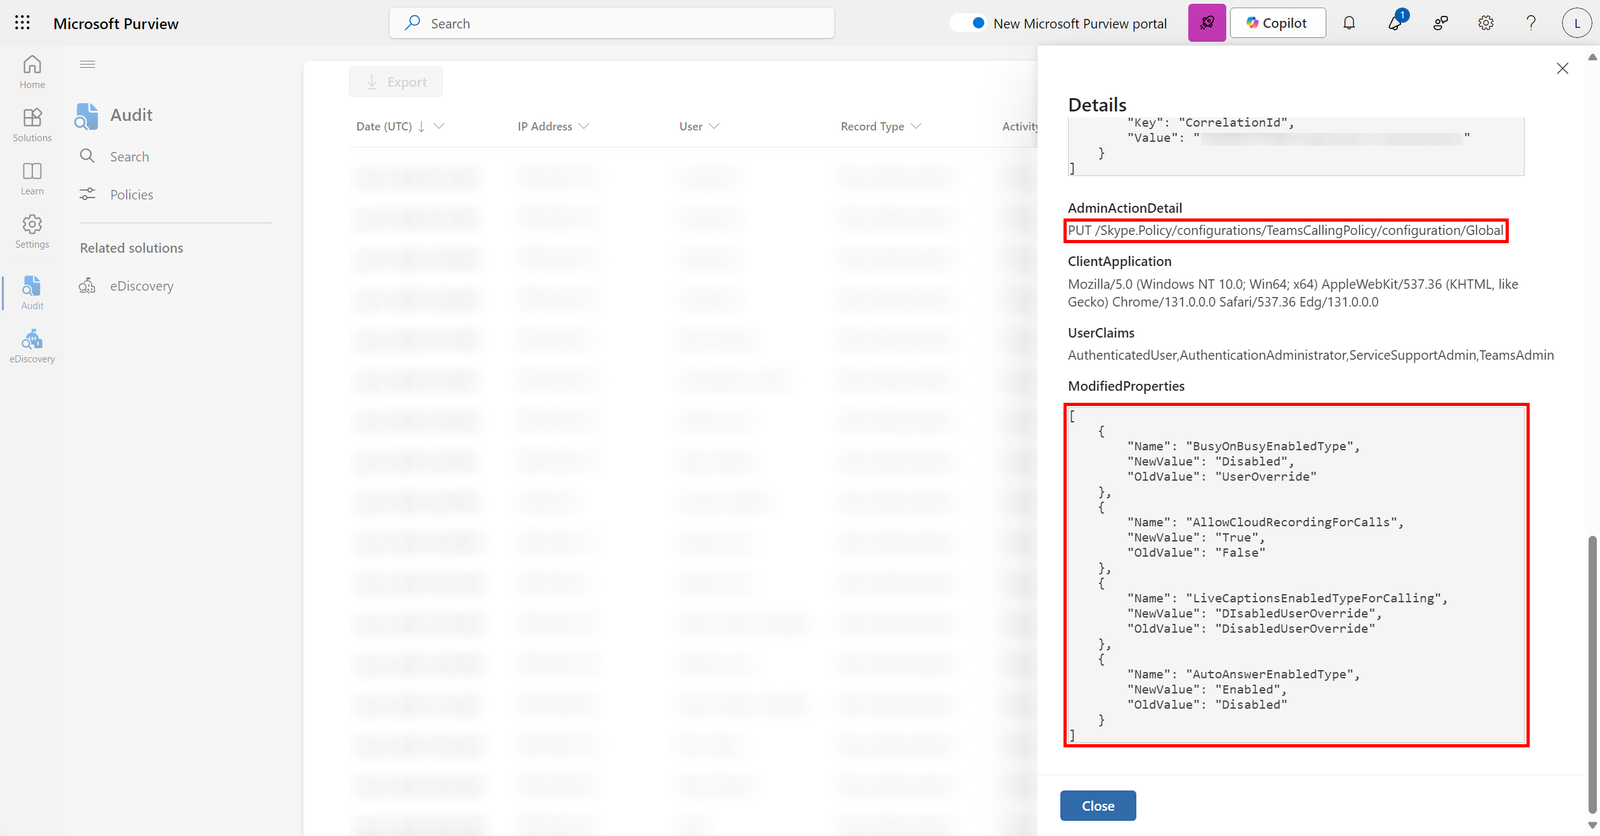Open Learn in left rail
This screenshot has height=836, width=1600.
(x=32, y=179)
